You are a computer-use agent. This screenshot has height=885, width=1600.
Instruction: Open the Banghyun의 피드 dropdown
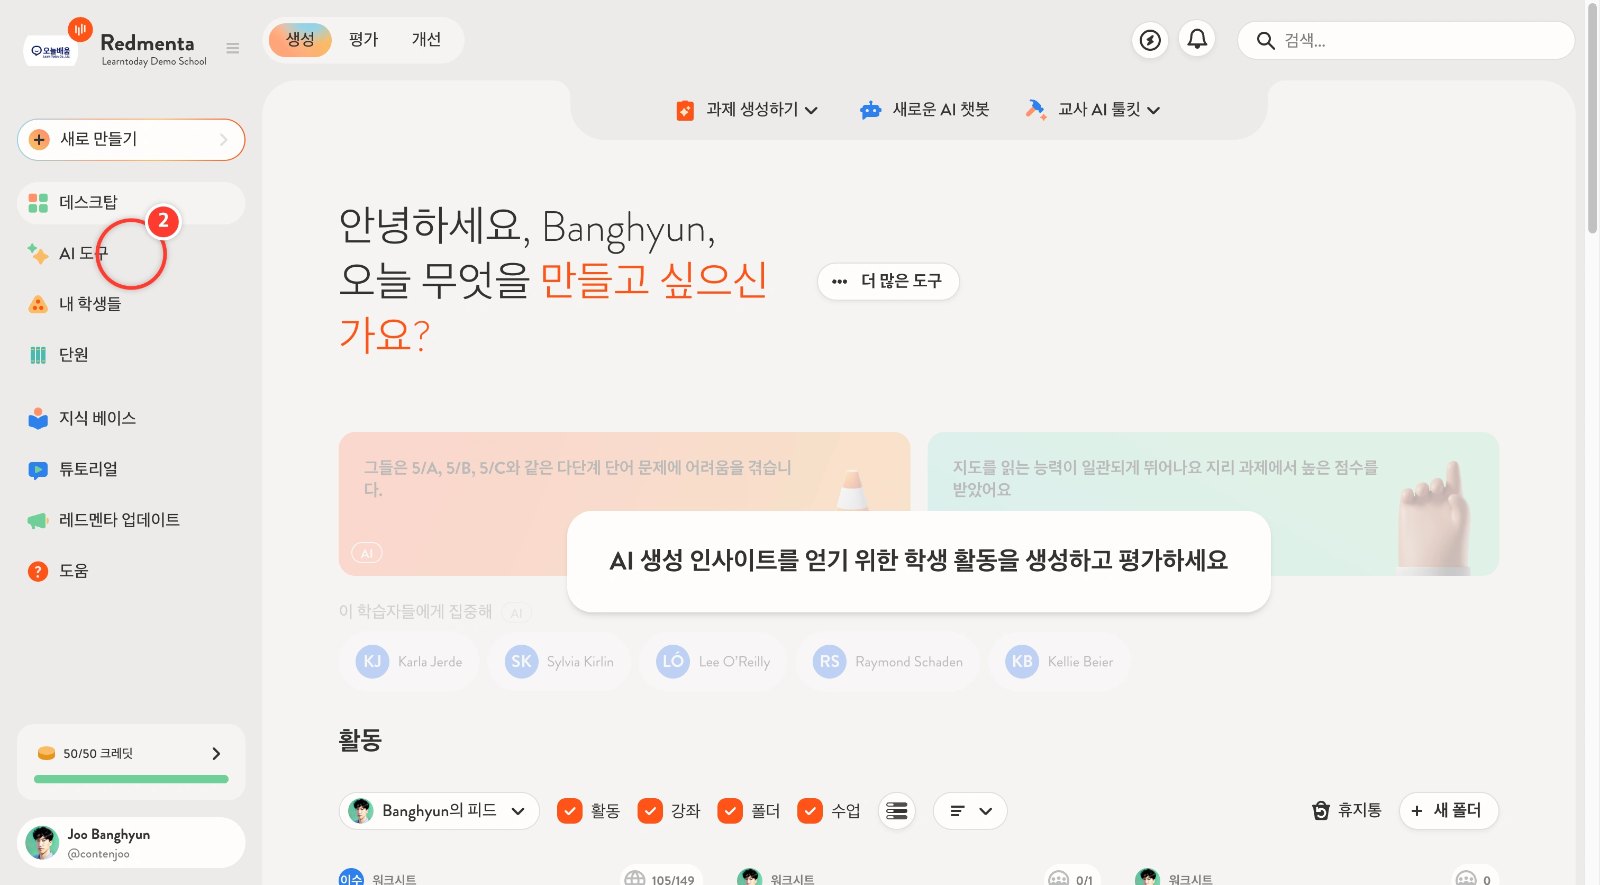[439, 811]
